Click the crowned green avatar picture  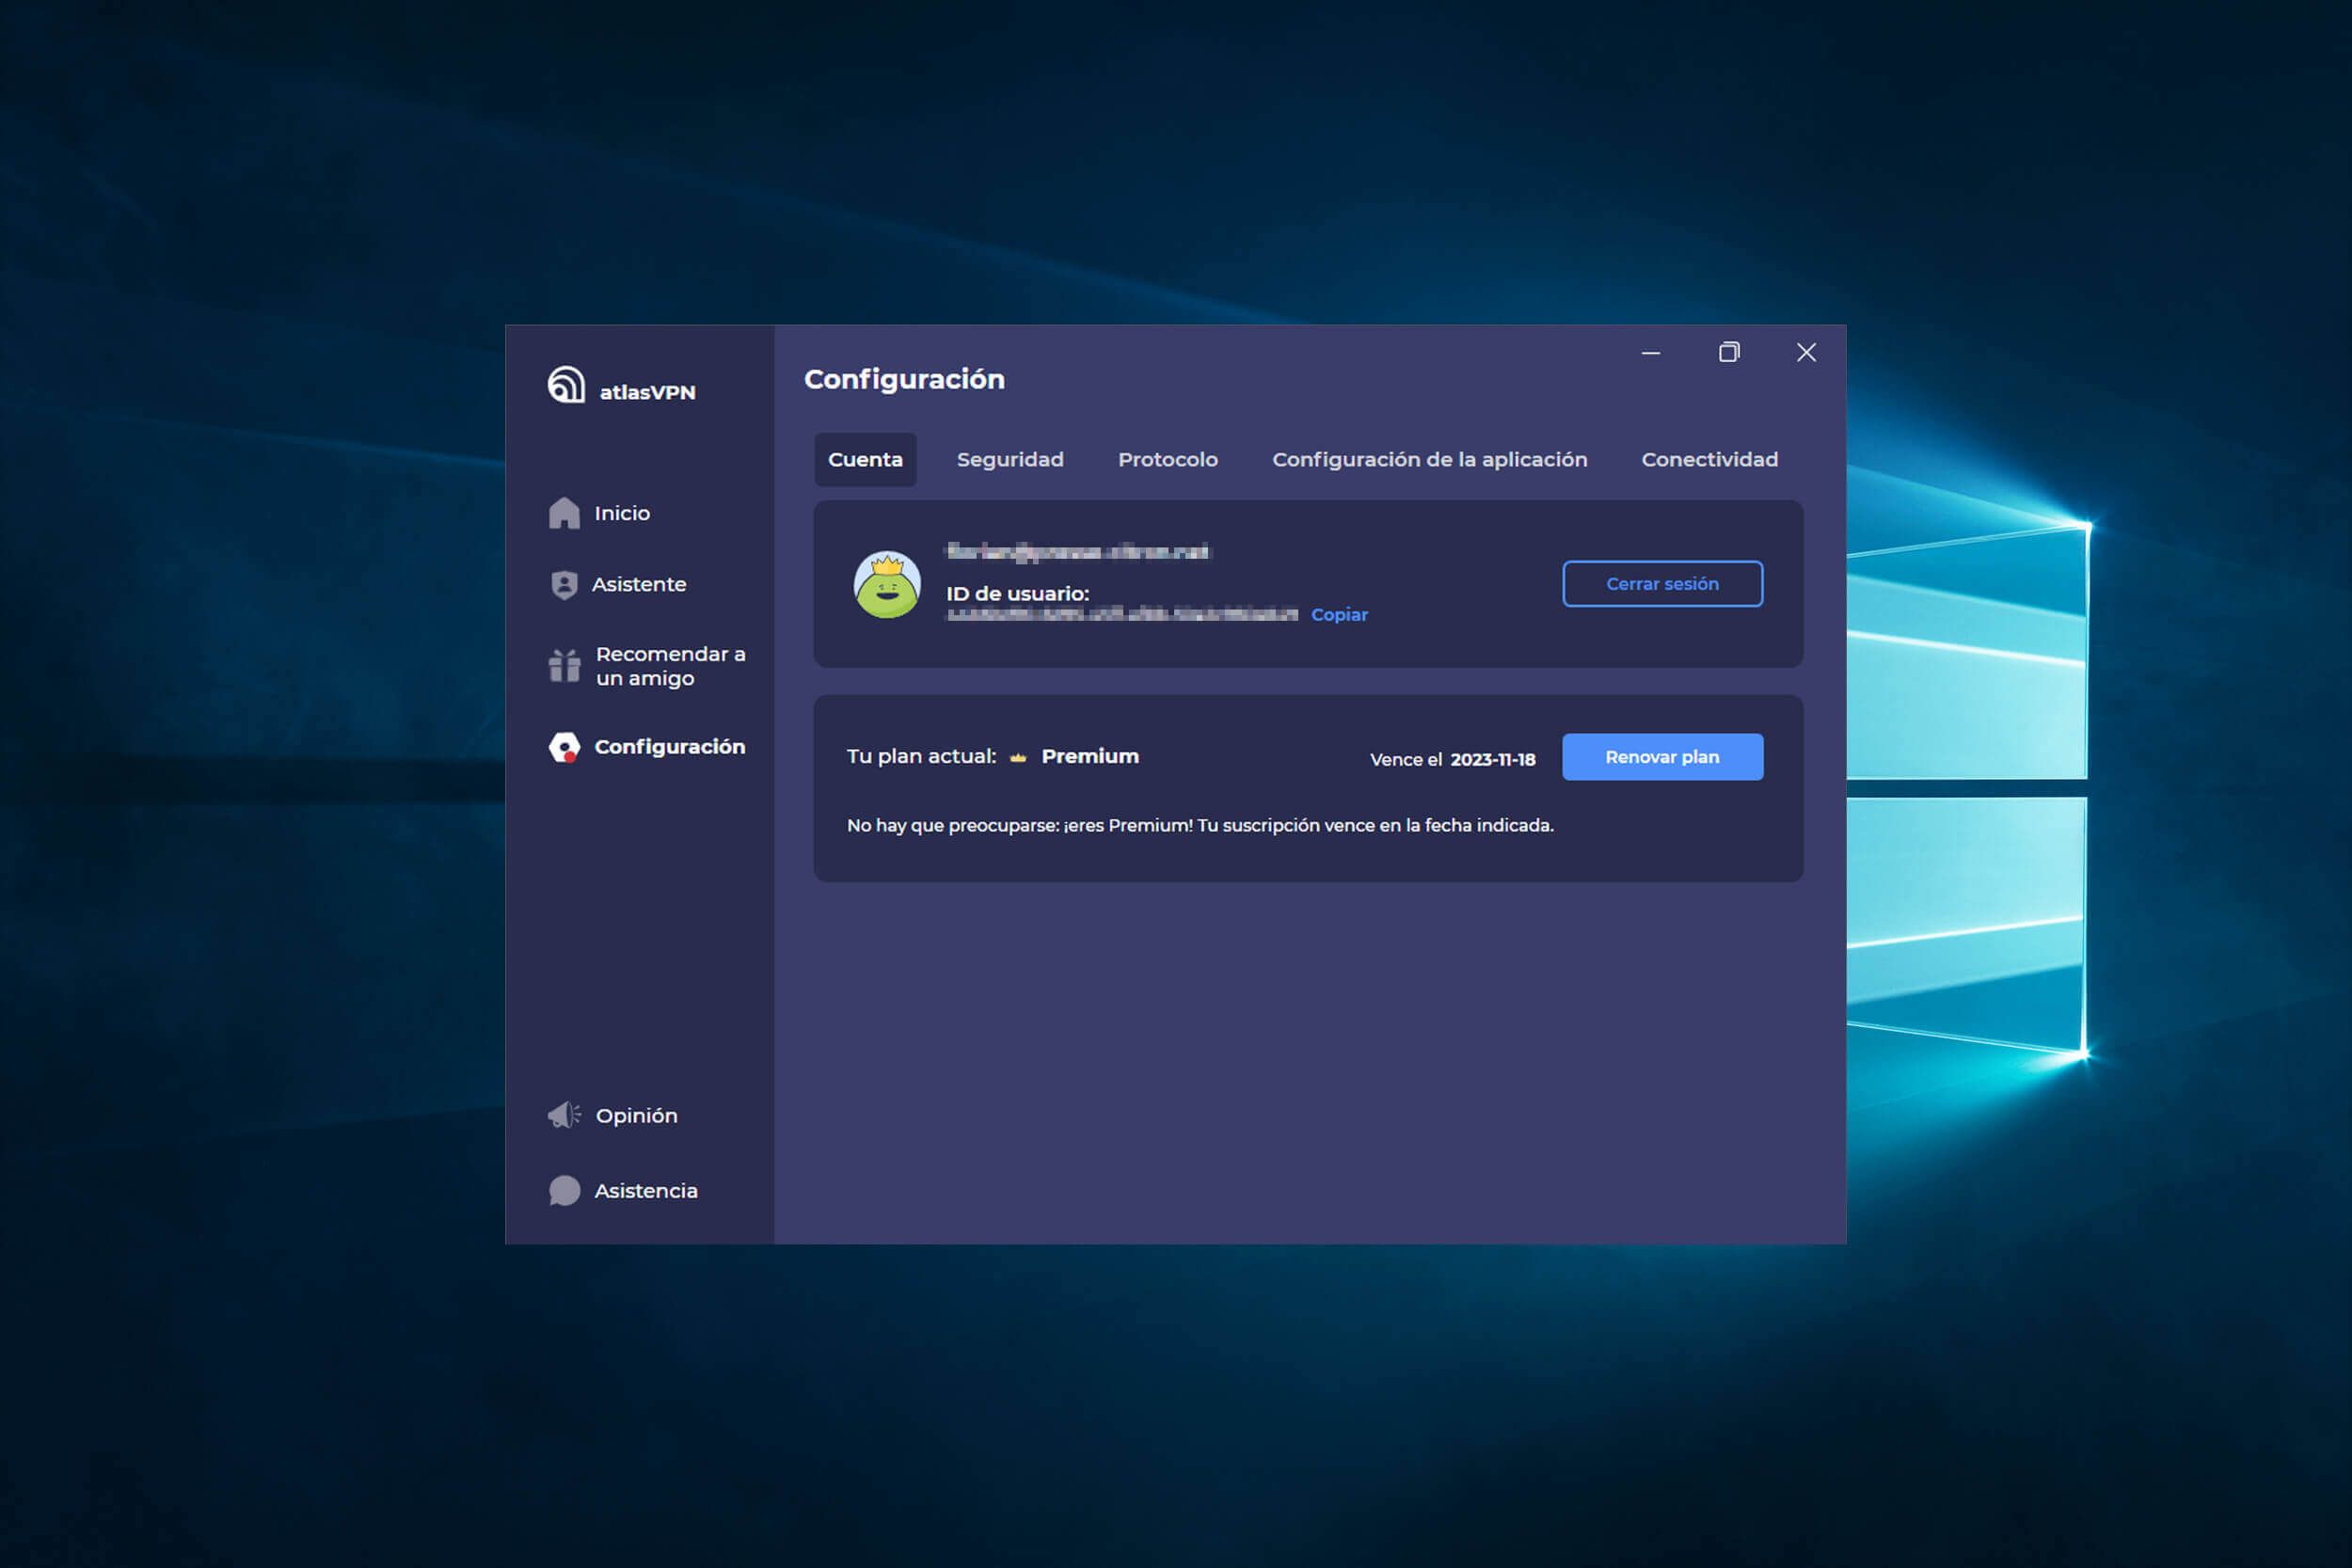(x=887, y=585)
